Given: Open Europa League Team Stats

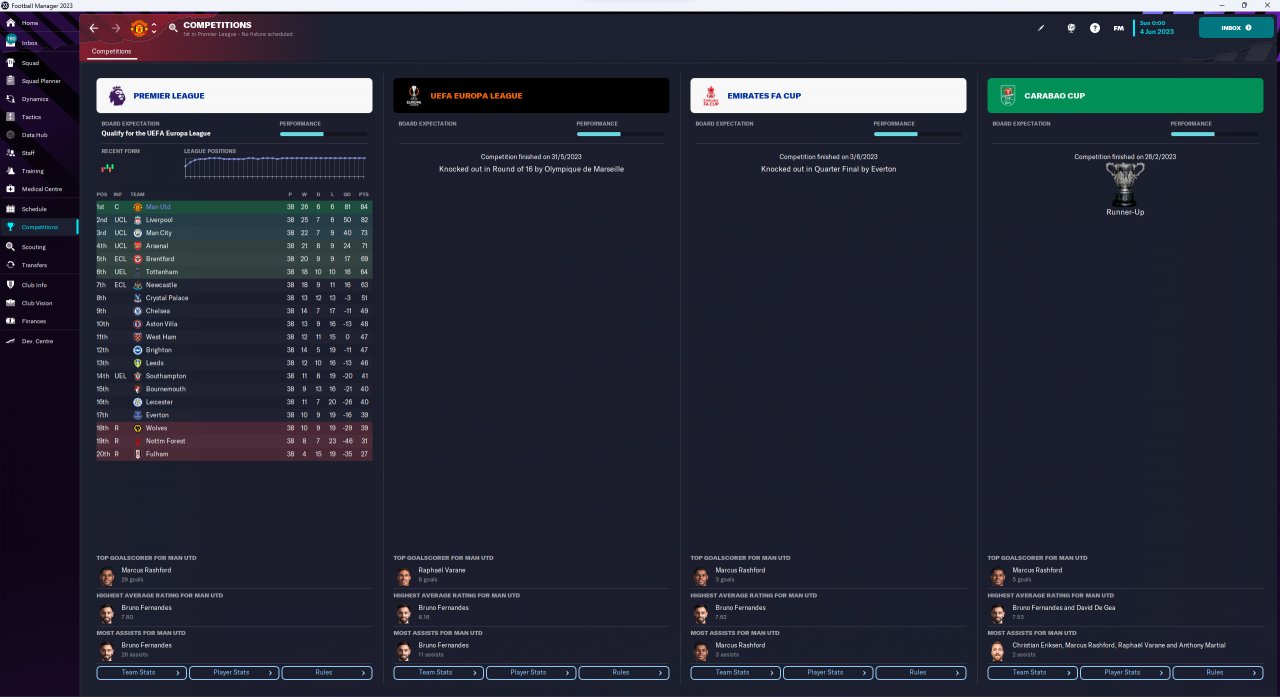Looking at the screenshot, I should pos(438,672).
